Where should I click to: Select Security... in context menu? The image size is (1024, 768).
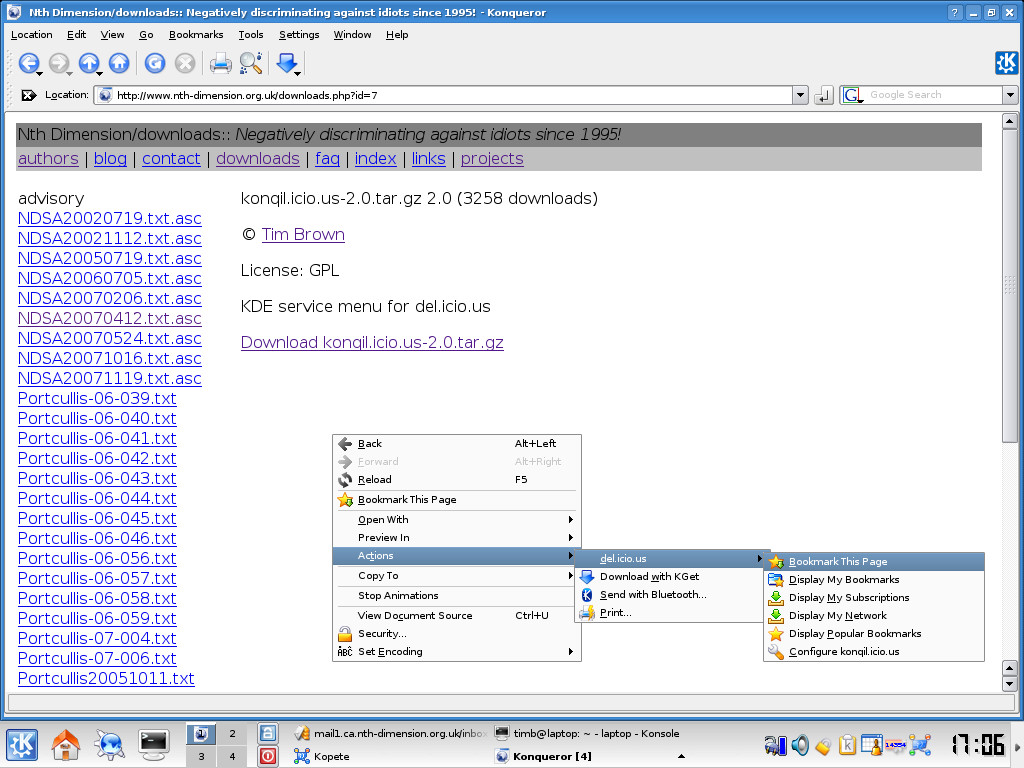456,633
